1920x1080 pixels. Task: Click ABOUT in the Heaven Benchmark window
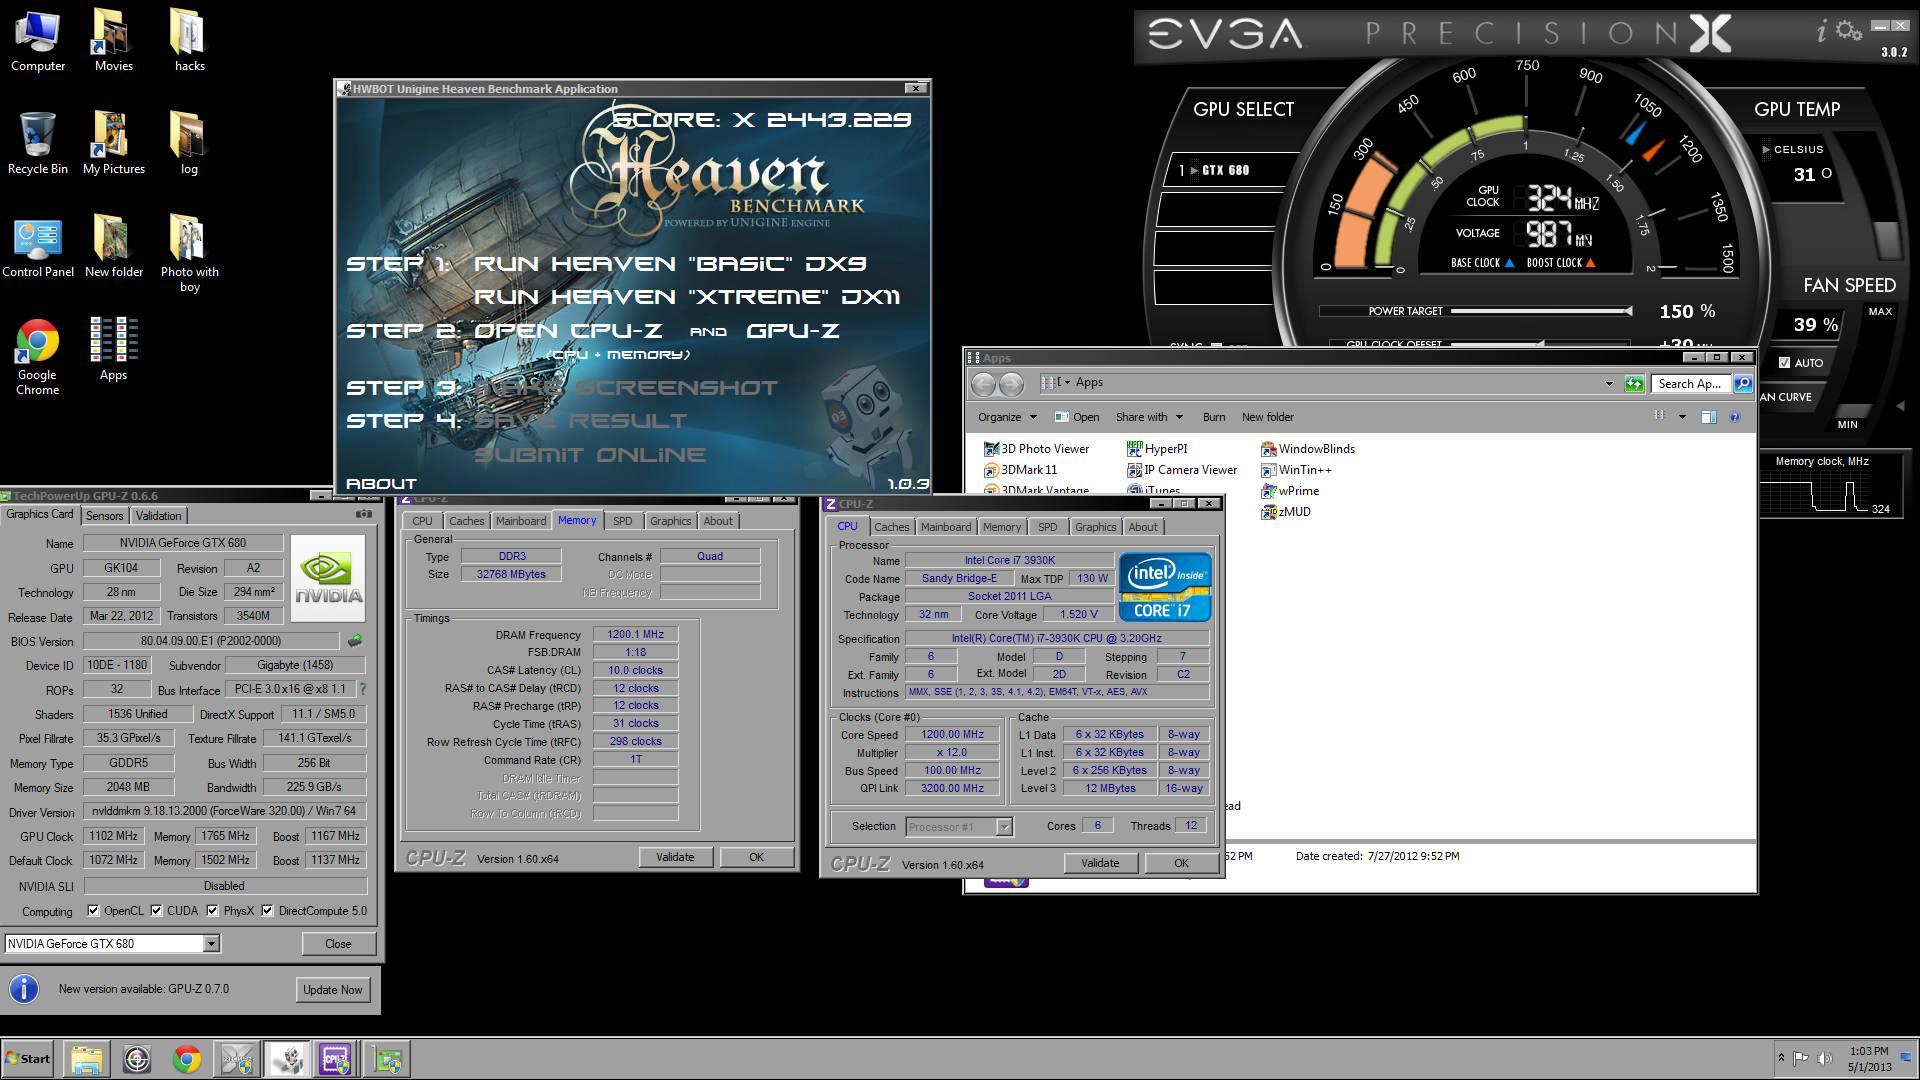[x=381, y=483]
